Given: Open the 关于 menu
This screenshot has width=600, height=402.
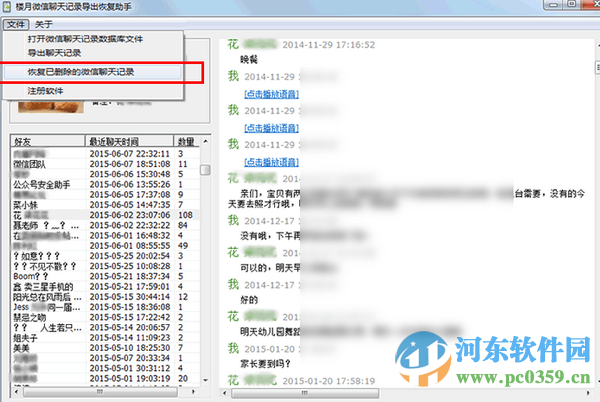Looking at the screenshot, I should pos(44,24).
